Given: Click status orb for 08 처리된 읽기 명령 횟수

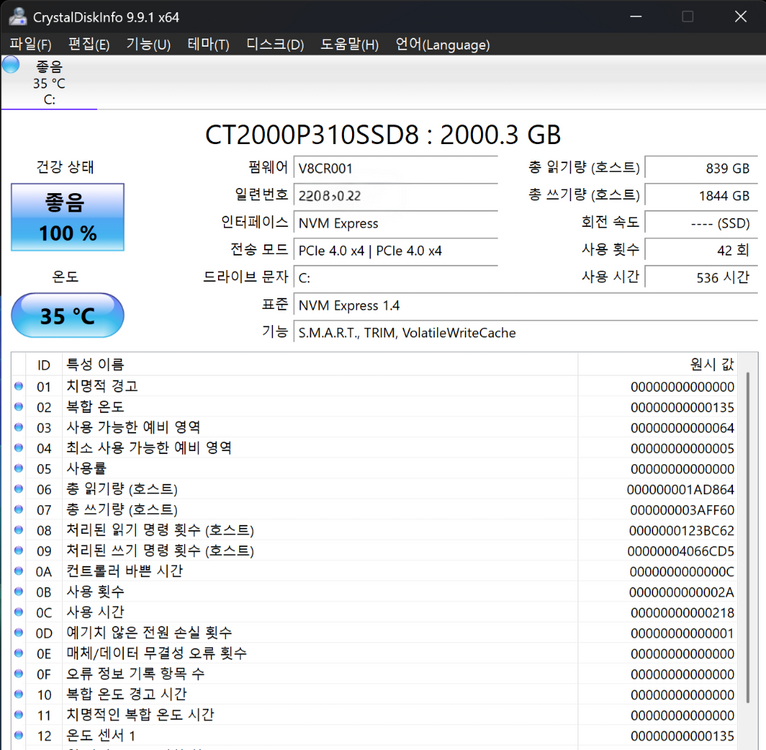Looking at the screenshot, I should click(19, 530).
